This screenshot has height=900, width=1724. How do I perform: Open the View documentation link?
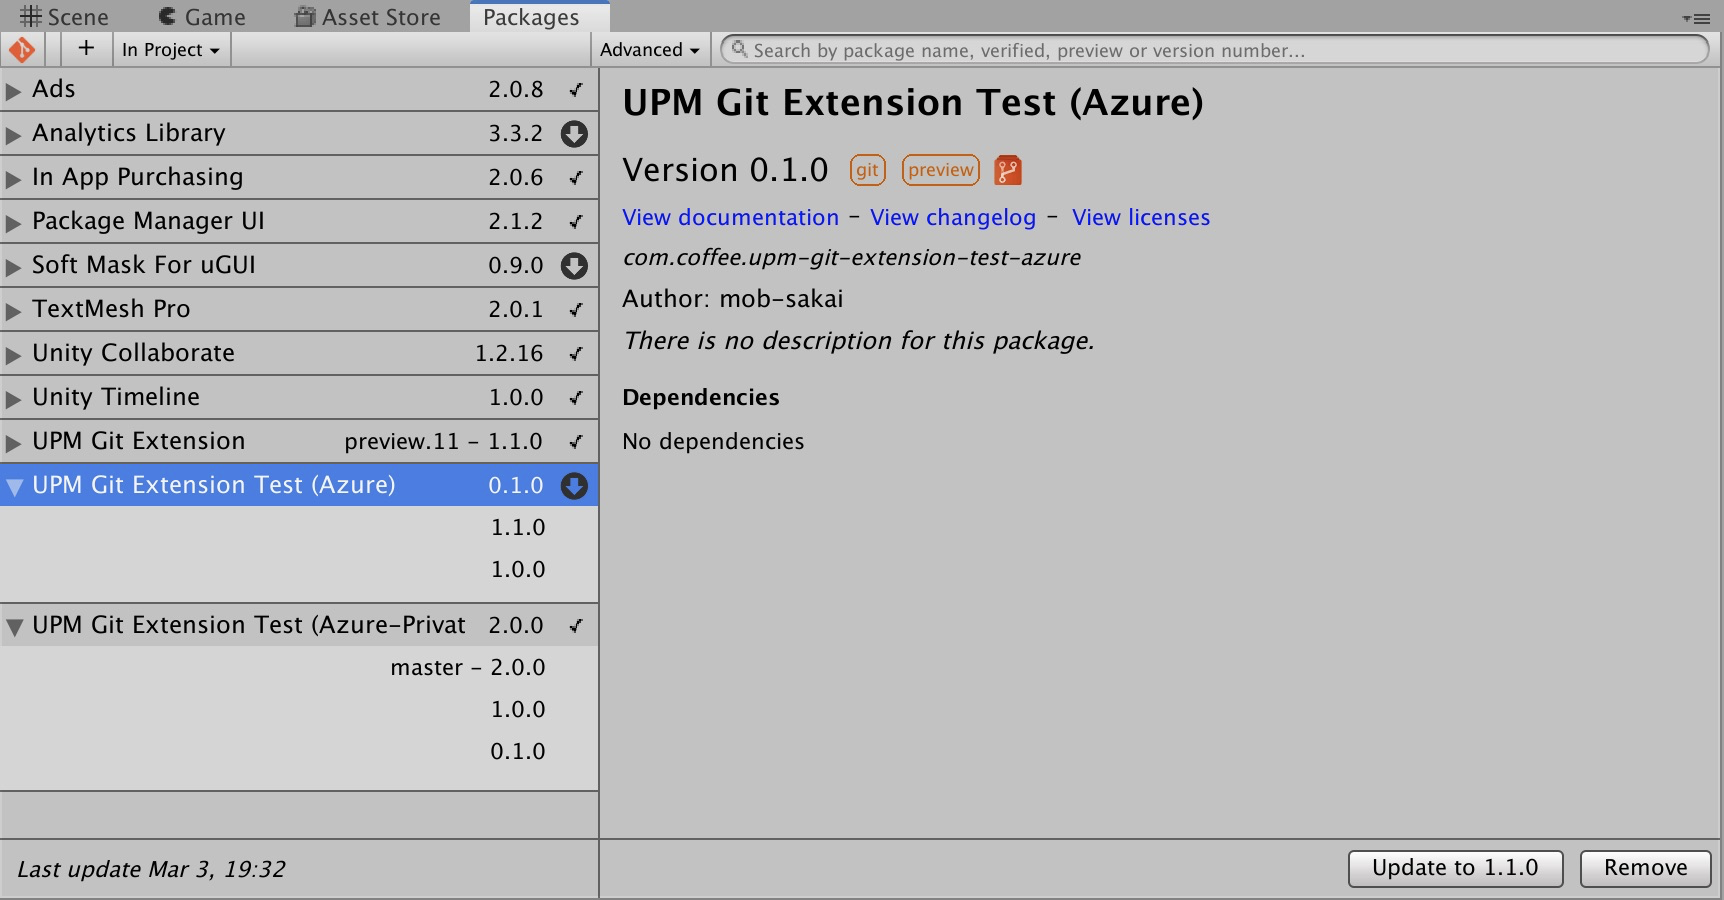[730, 217]
